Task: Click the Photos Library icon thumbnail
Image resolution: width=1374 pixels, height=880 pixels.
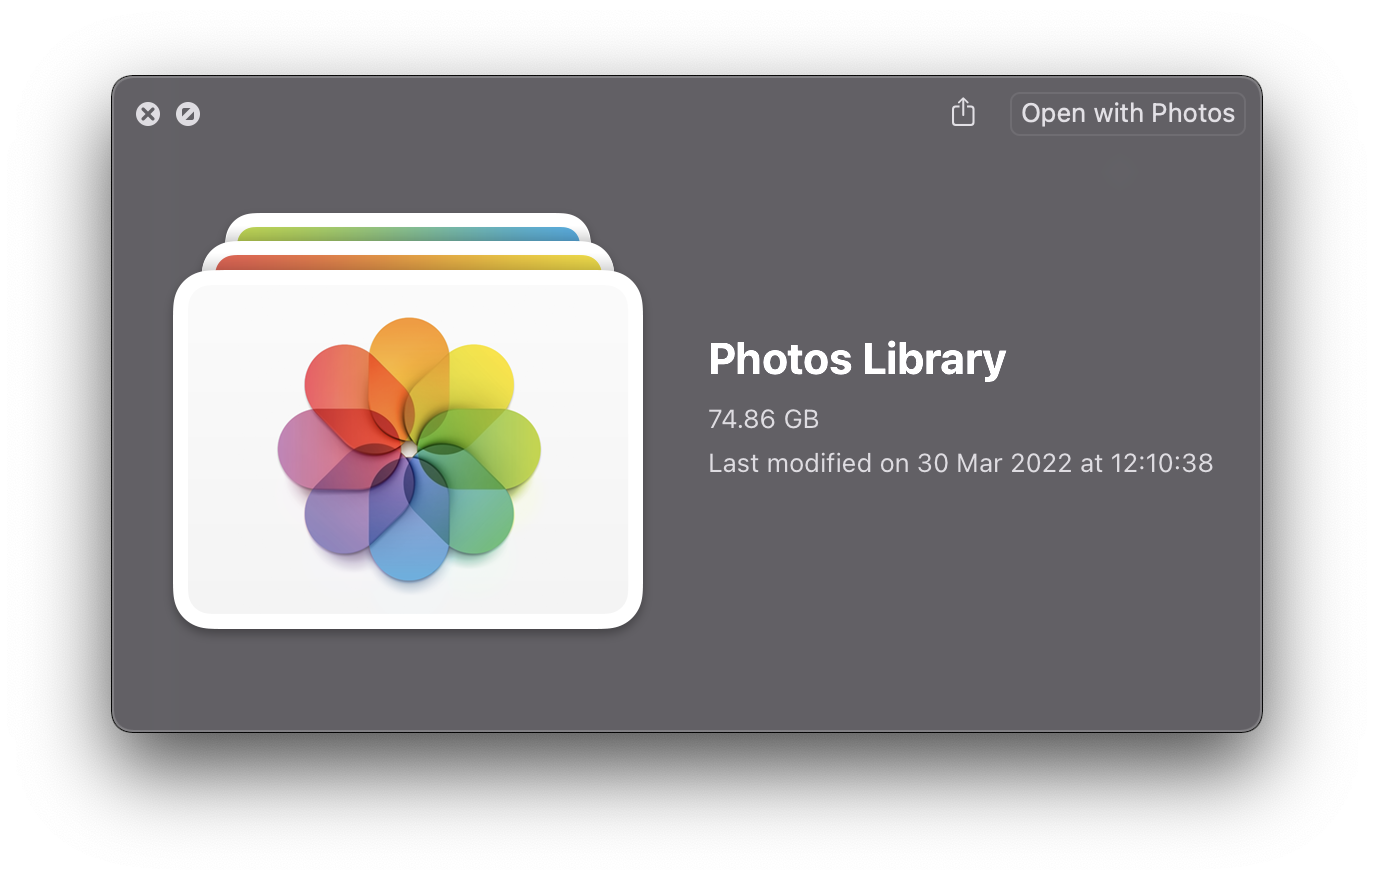Action: coord(408,421)
